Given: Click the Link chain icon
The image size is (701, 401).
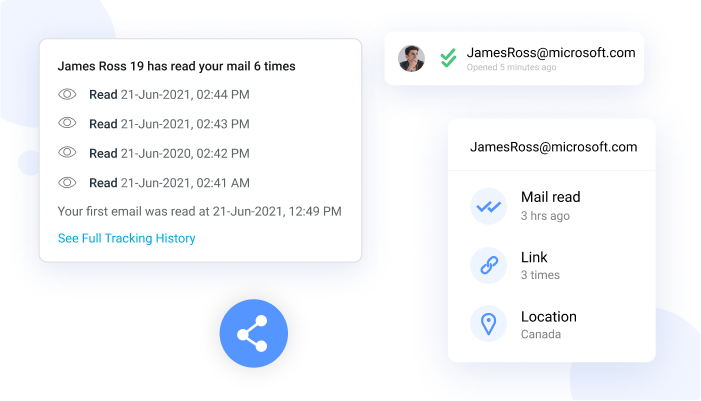Looking at the screenshot, I should click(x=489, y=265).
